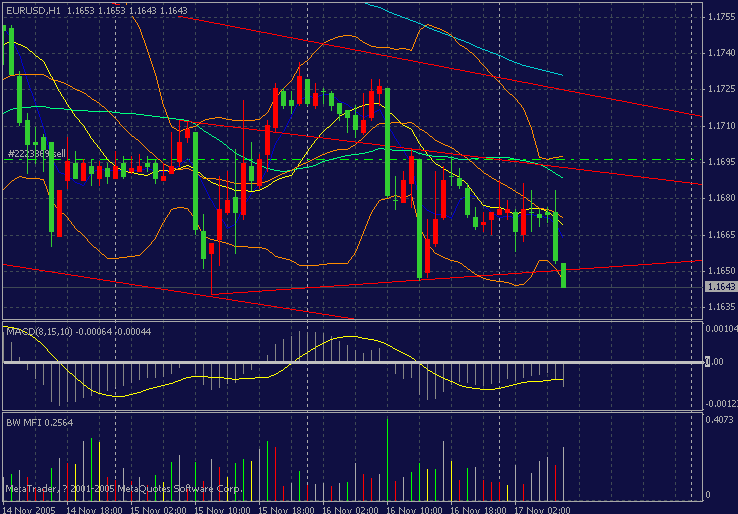Click the tallest green BW MFI bar
The image size is (738, 514).
coord(387,459)
